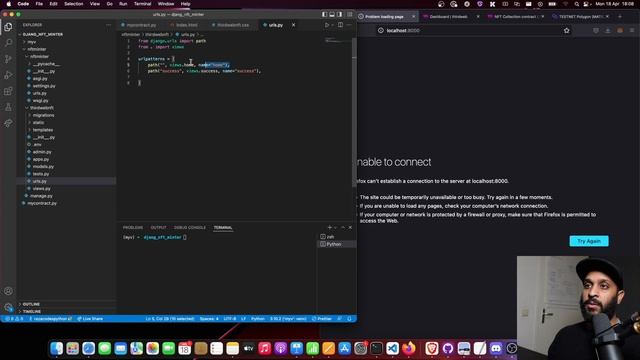The height and width of the screenshot is (360, 640).
Task: Click UTF-8 encoding in status bar
Action: 230,319
